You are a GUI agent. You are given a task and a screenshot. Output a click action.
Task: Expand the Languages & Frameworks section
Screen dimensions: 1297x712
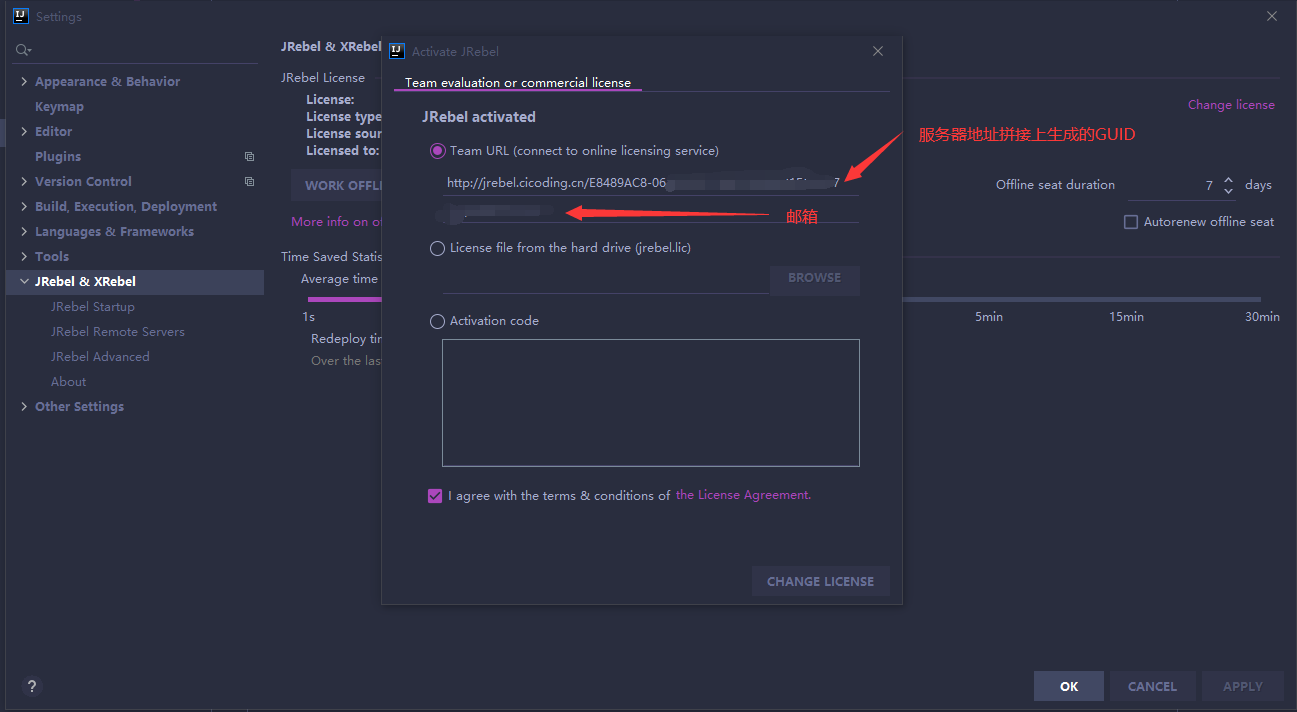(x=24, y=232)
